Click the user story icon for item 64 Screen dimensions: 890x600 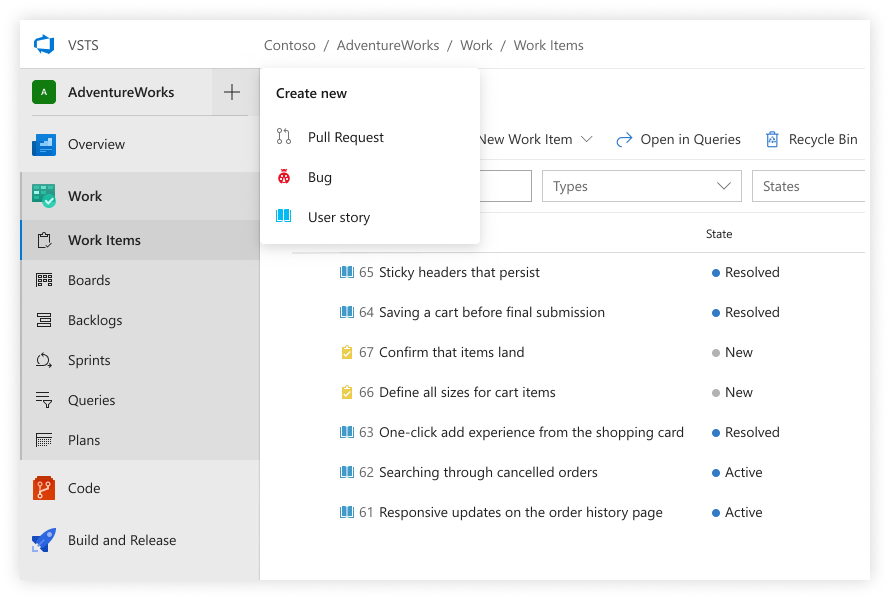347,312
